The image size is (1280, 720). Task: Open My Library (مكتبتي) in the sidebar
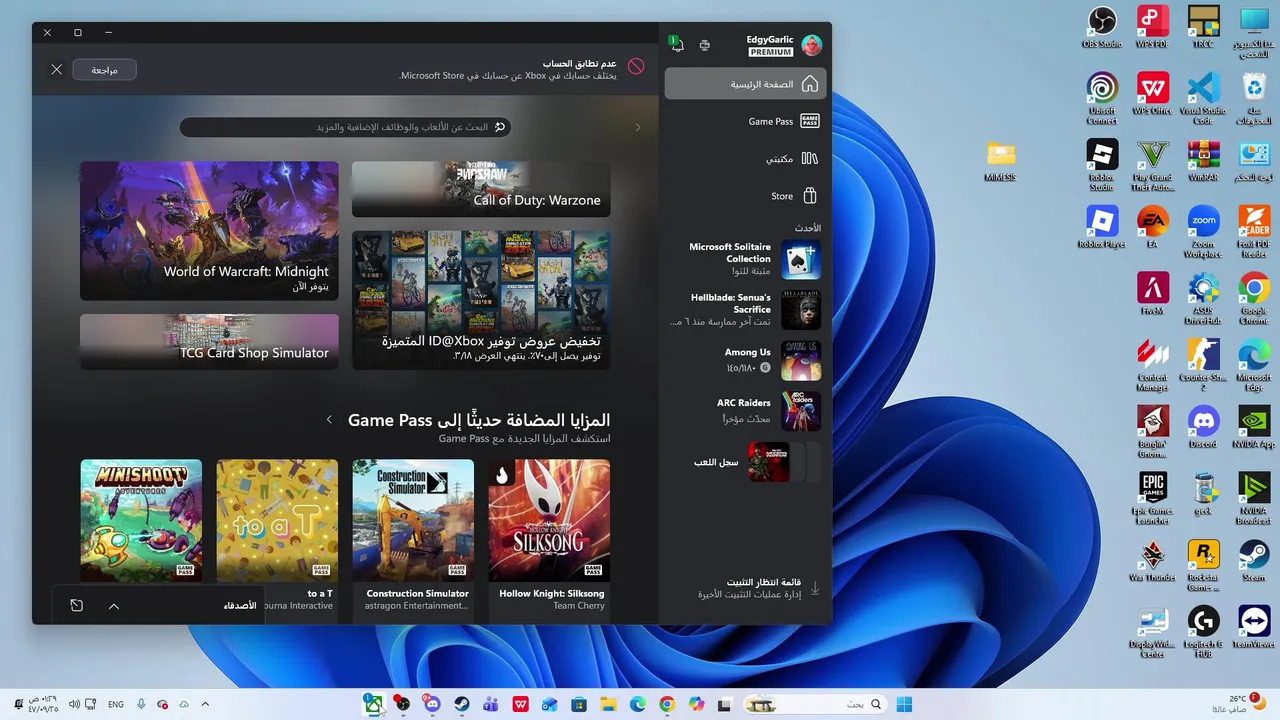pos(745,158)
